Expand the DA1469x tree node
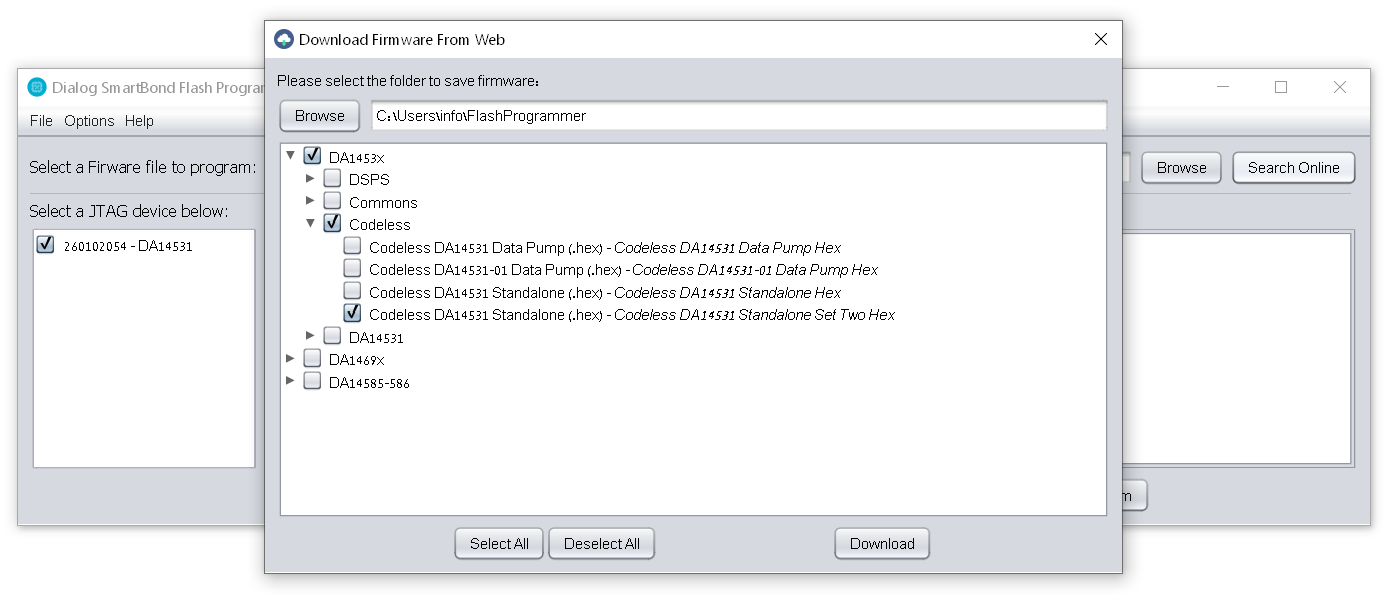 tap(291, 359)
